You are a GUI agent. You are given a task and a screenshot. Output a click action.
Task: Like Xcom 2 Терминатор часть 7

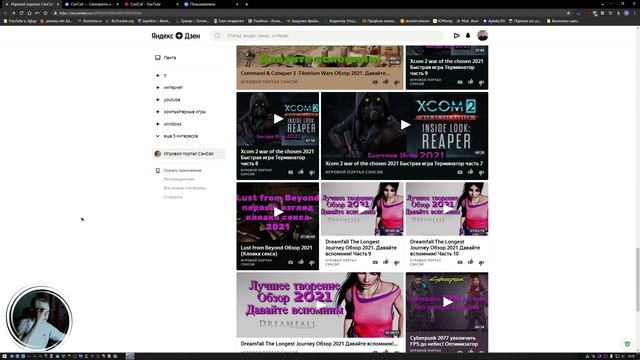pos(471,172)
